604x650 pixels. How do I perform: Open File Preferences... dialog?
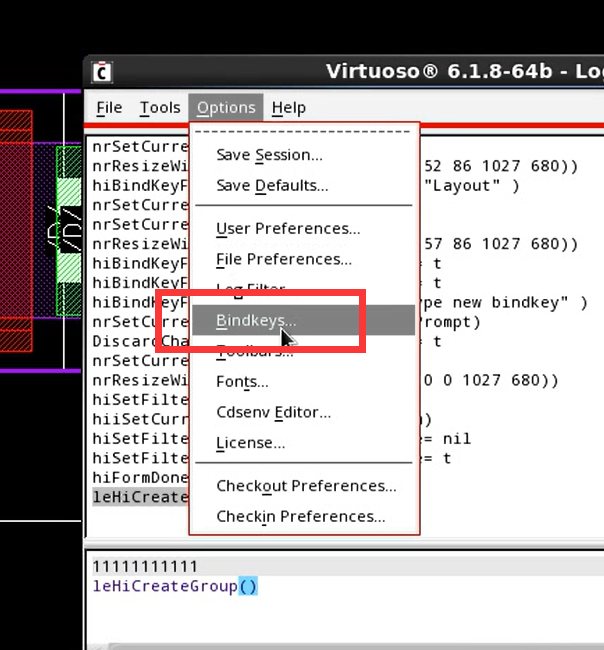(284, 260)
